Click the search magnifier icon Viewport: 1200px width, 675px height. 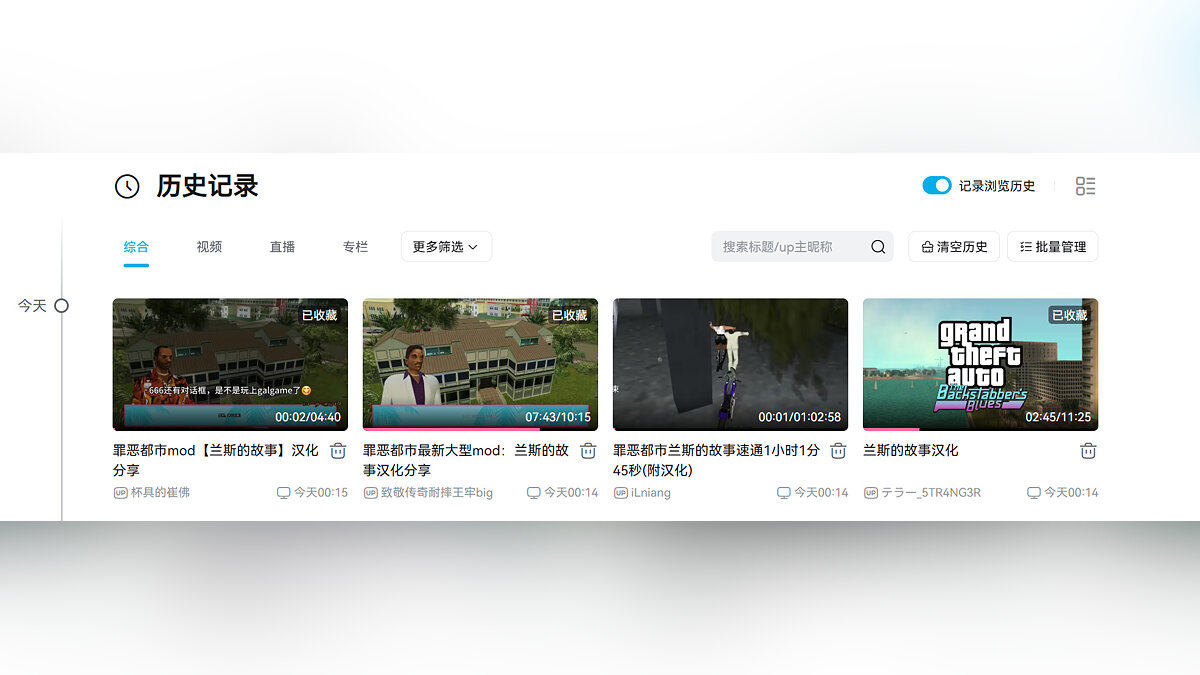coord(878,247)
